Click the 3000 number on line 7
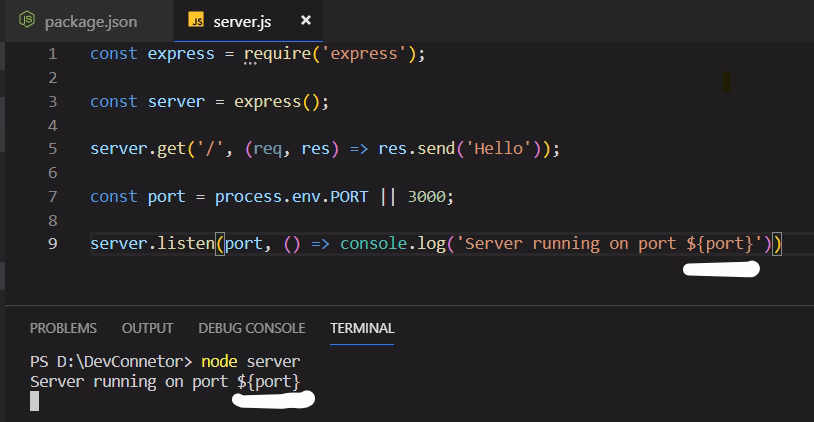 426,197
